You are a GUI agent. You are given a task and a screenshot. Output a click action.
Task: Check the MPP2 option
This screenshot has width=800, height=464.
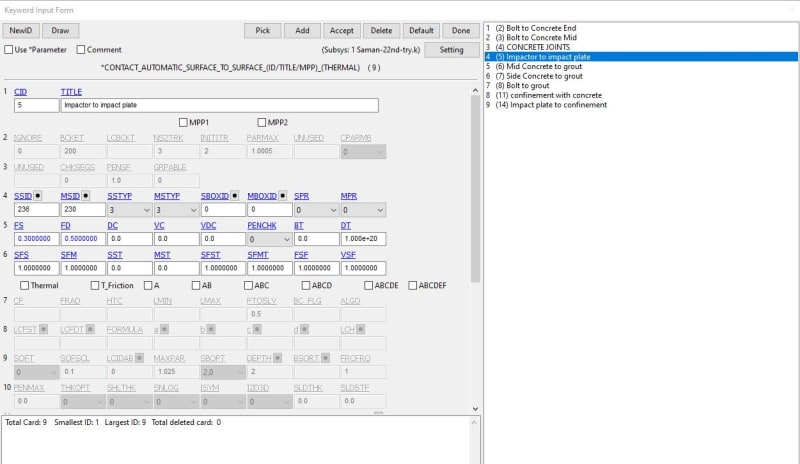(262, 123)
